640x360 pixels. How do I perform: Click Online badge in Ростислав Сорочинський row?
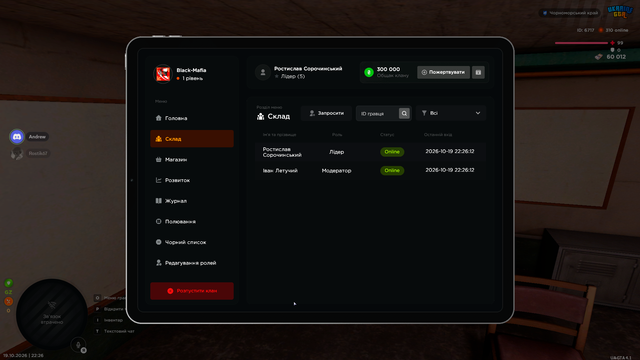392,152
